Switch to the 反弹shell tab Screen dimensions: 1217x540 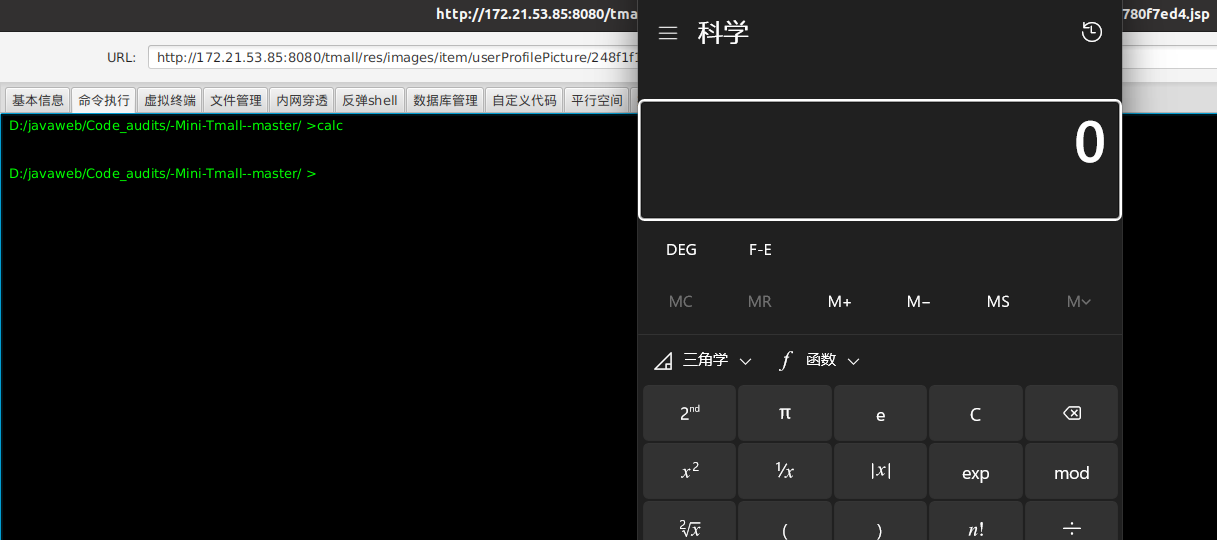[x=370, y=100]
